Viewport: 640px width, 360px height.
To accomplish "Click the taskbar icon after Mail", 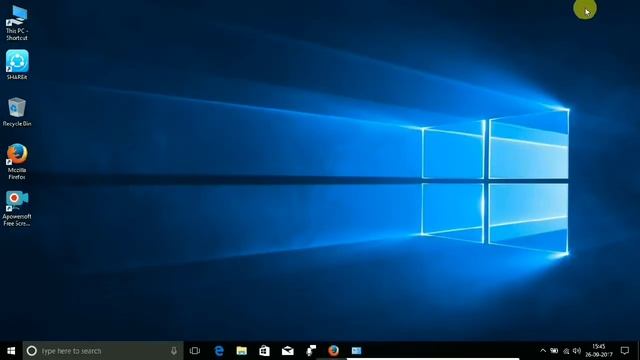I will (x=311, y=351).
